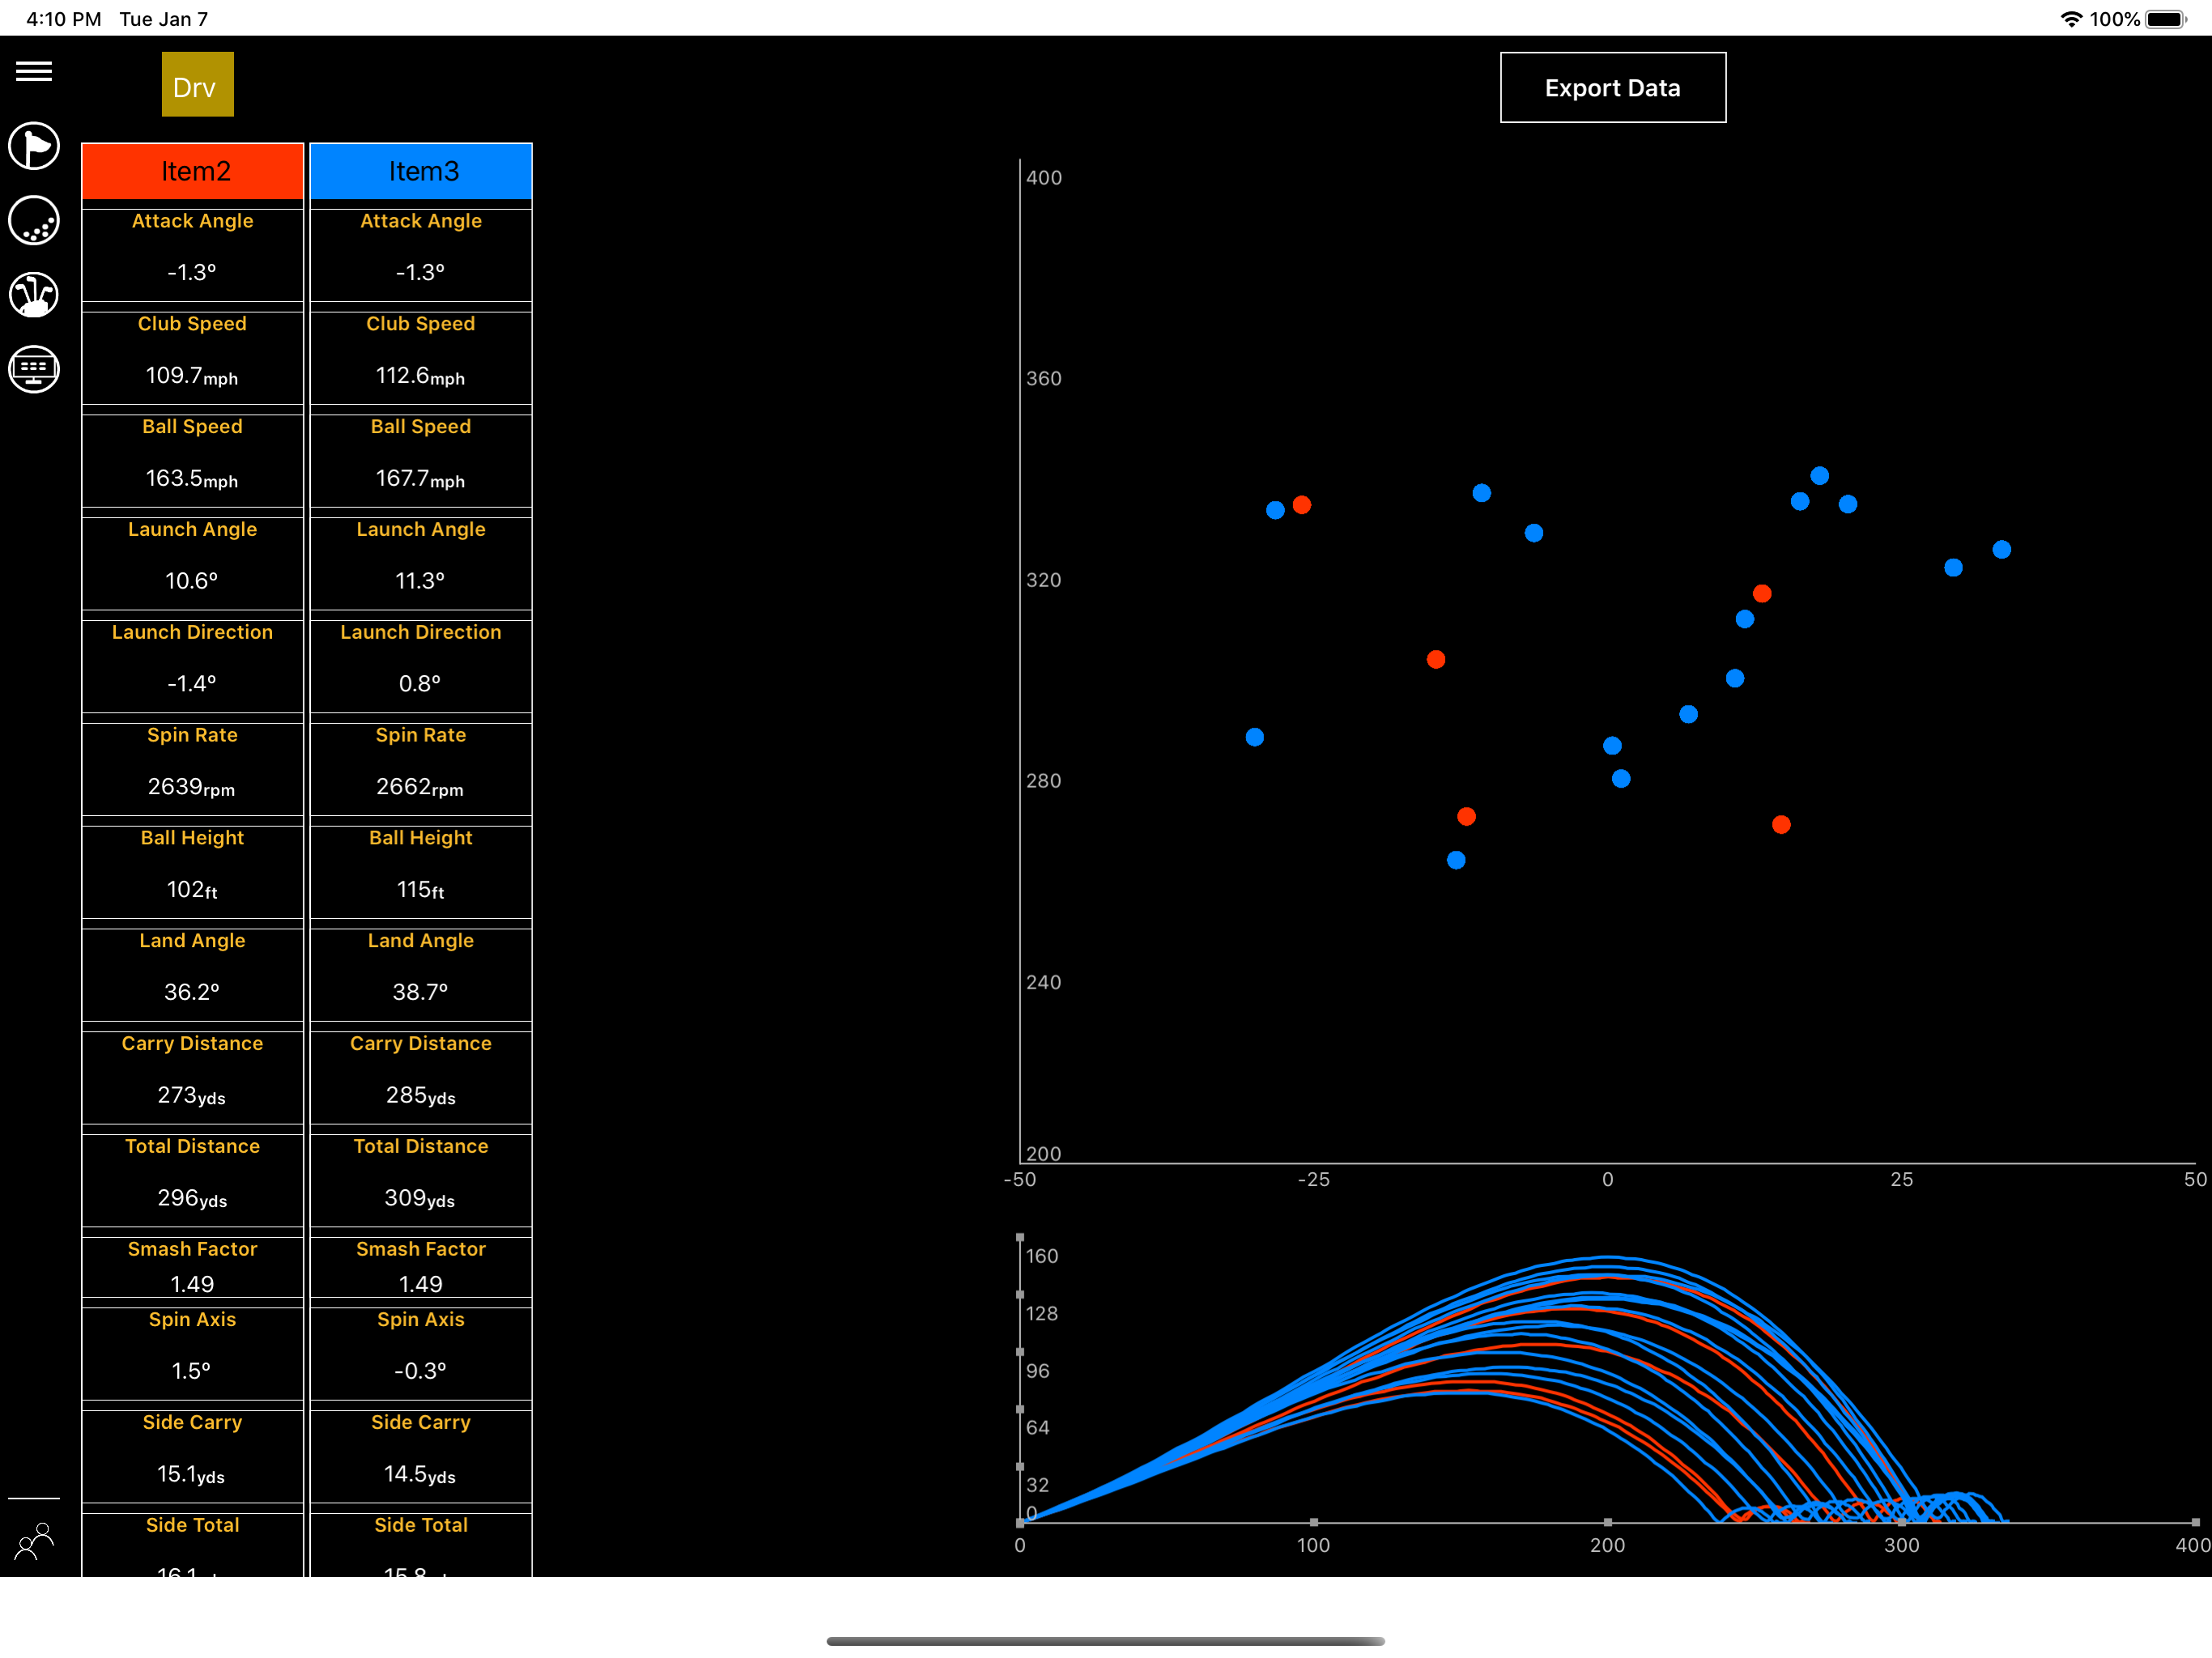
Task: Tap Item3 Total Distance value
Action: pos(421,1198)
